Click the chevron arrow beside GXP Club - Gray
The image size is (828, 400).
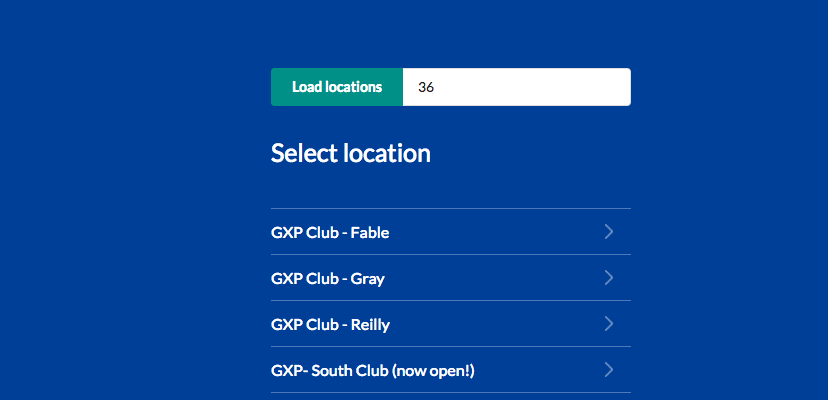click(609, 277)
